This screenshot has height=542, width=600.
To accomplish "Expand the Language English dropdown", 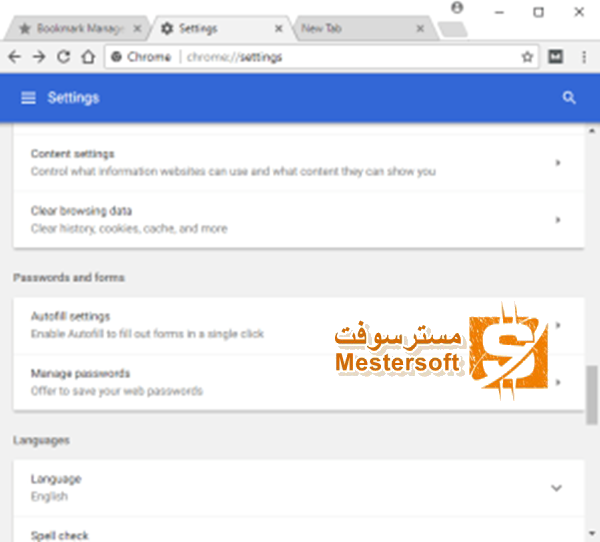I will click(x=556, y=488).
